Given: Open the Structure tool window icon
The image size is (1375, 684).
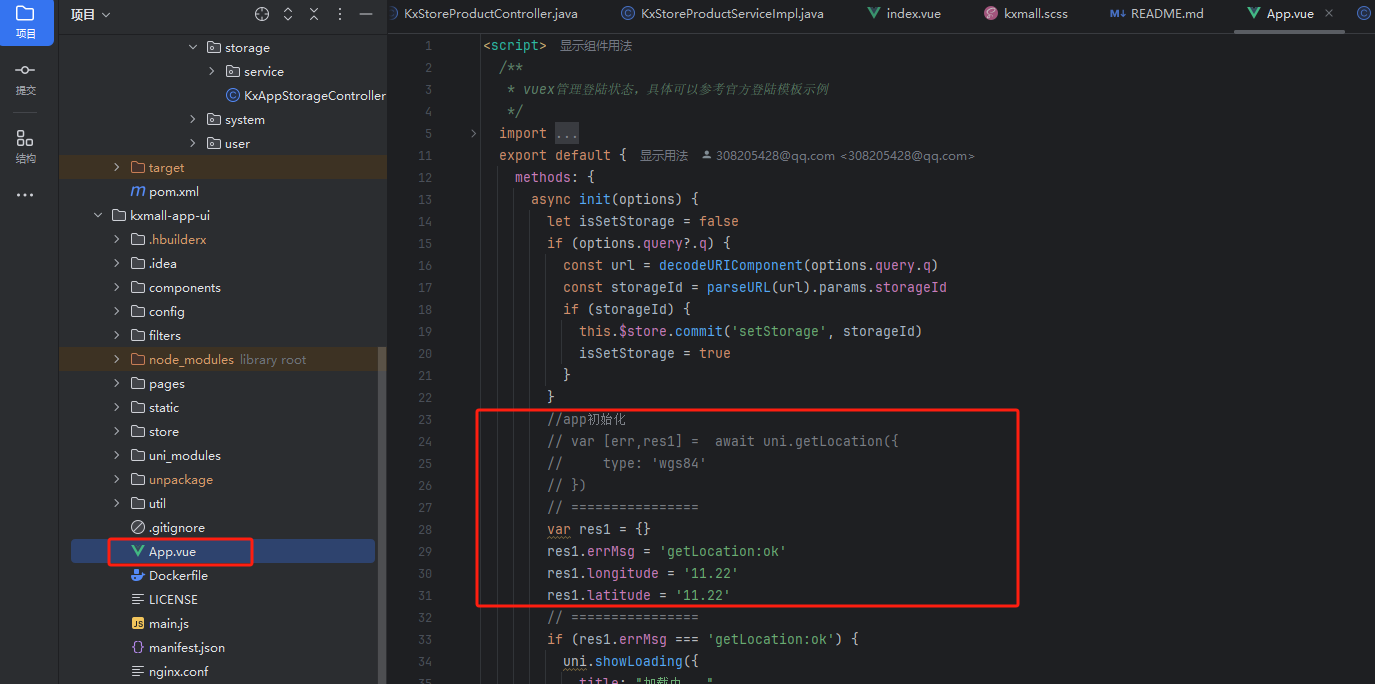Looking at the screenshot, I should 25,146.
